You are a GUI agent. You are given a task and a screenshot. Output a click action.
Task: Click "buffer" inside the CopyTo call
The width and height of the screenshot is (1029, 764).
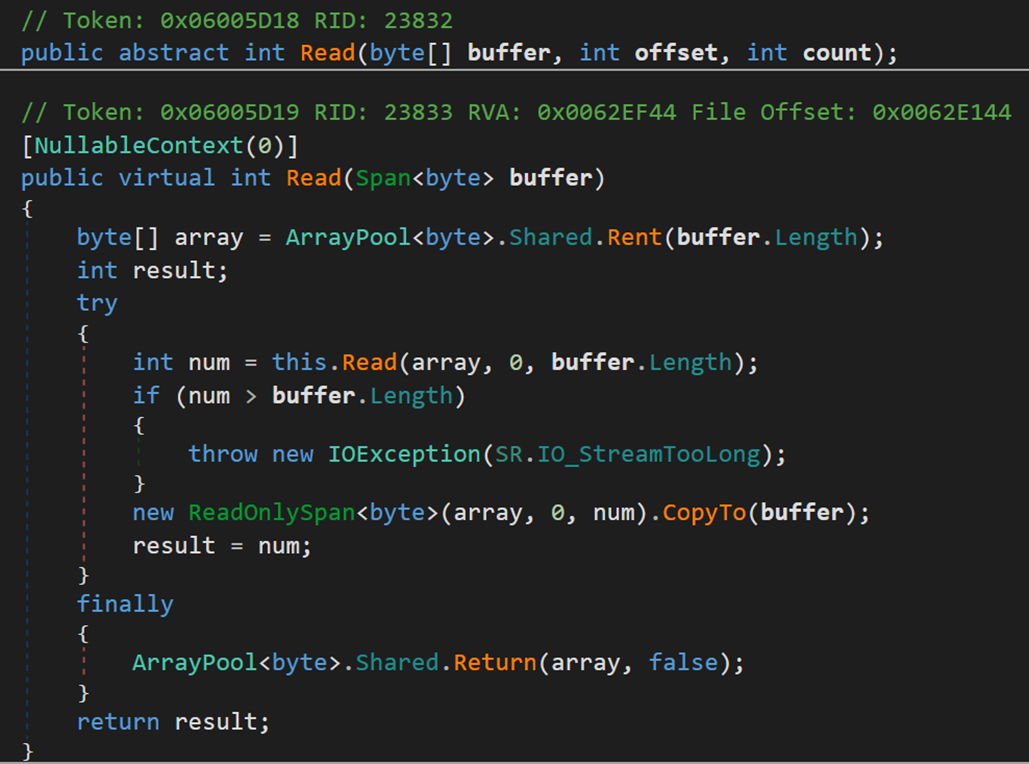tap(802, 512)
